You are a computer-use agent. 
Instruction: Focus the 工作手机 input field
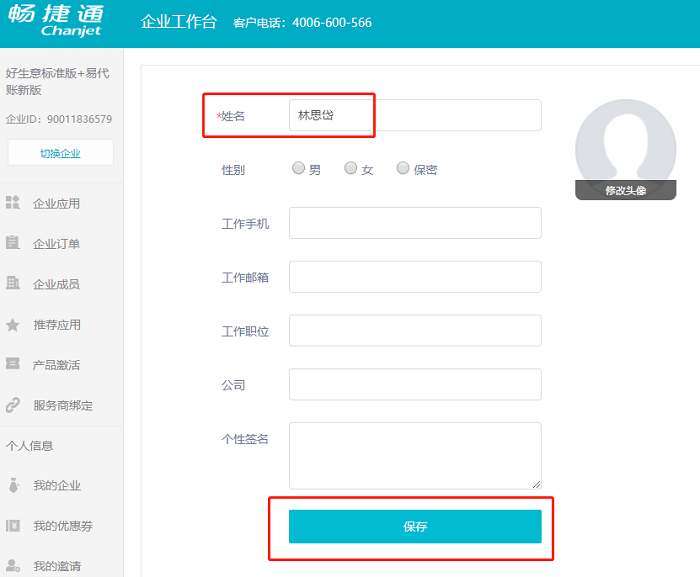415,223
